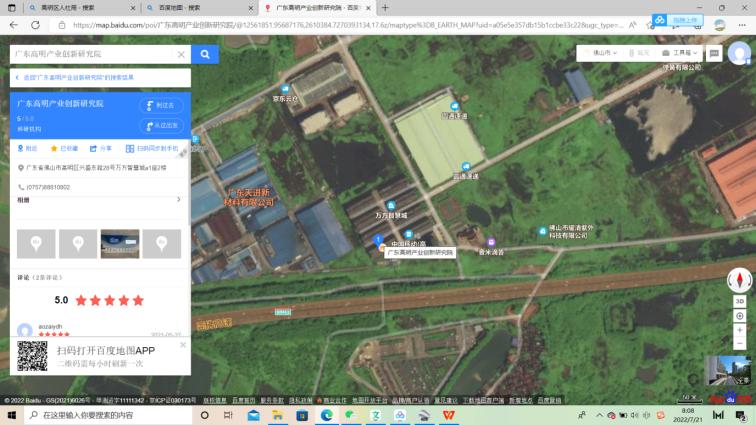
Task: Open the WPS Office taskbar icon
Action: point(448,415)
